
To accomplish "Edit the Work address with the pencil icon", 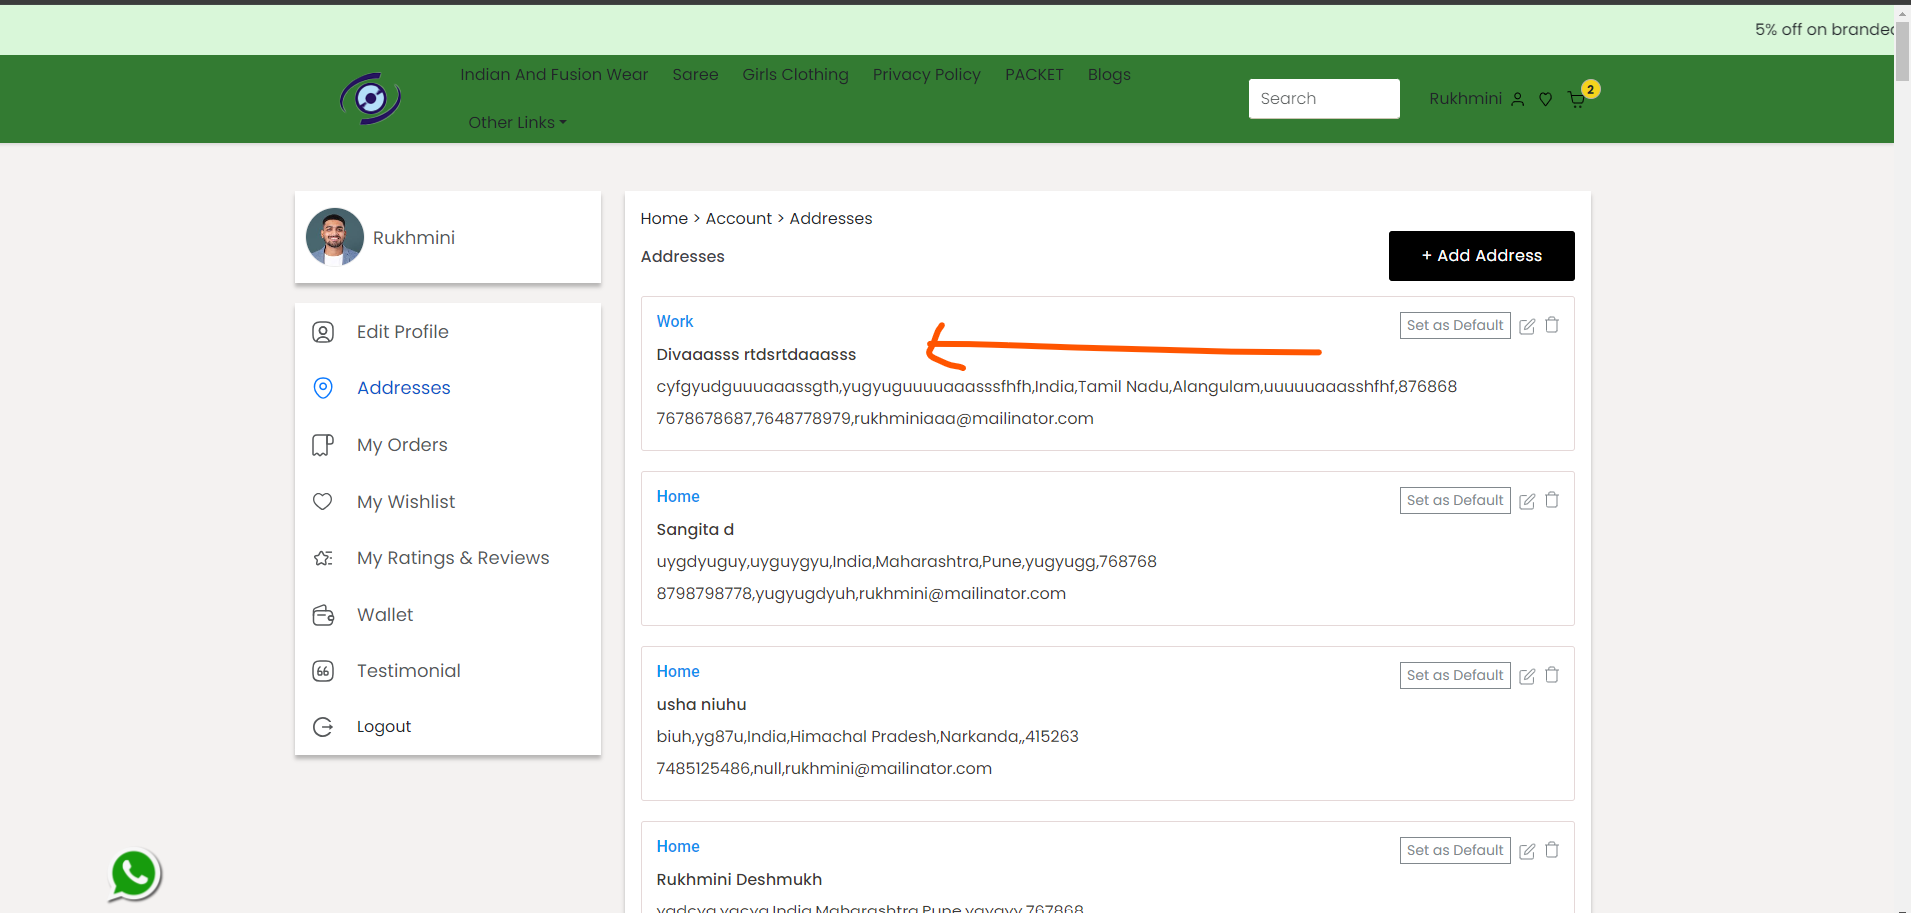I will coord(1527,326).
